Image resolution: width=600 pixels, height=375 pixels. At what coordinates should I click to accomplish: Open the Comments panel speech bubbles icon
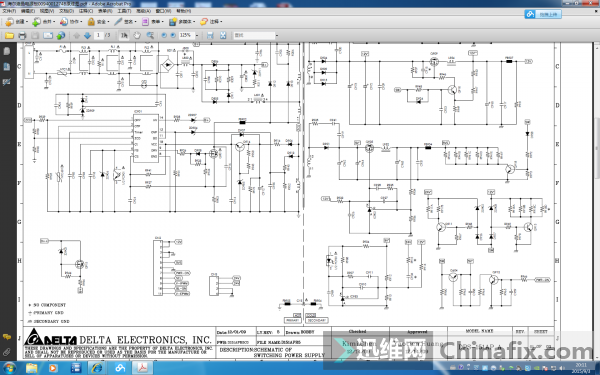[7, 337]
